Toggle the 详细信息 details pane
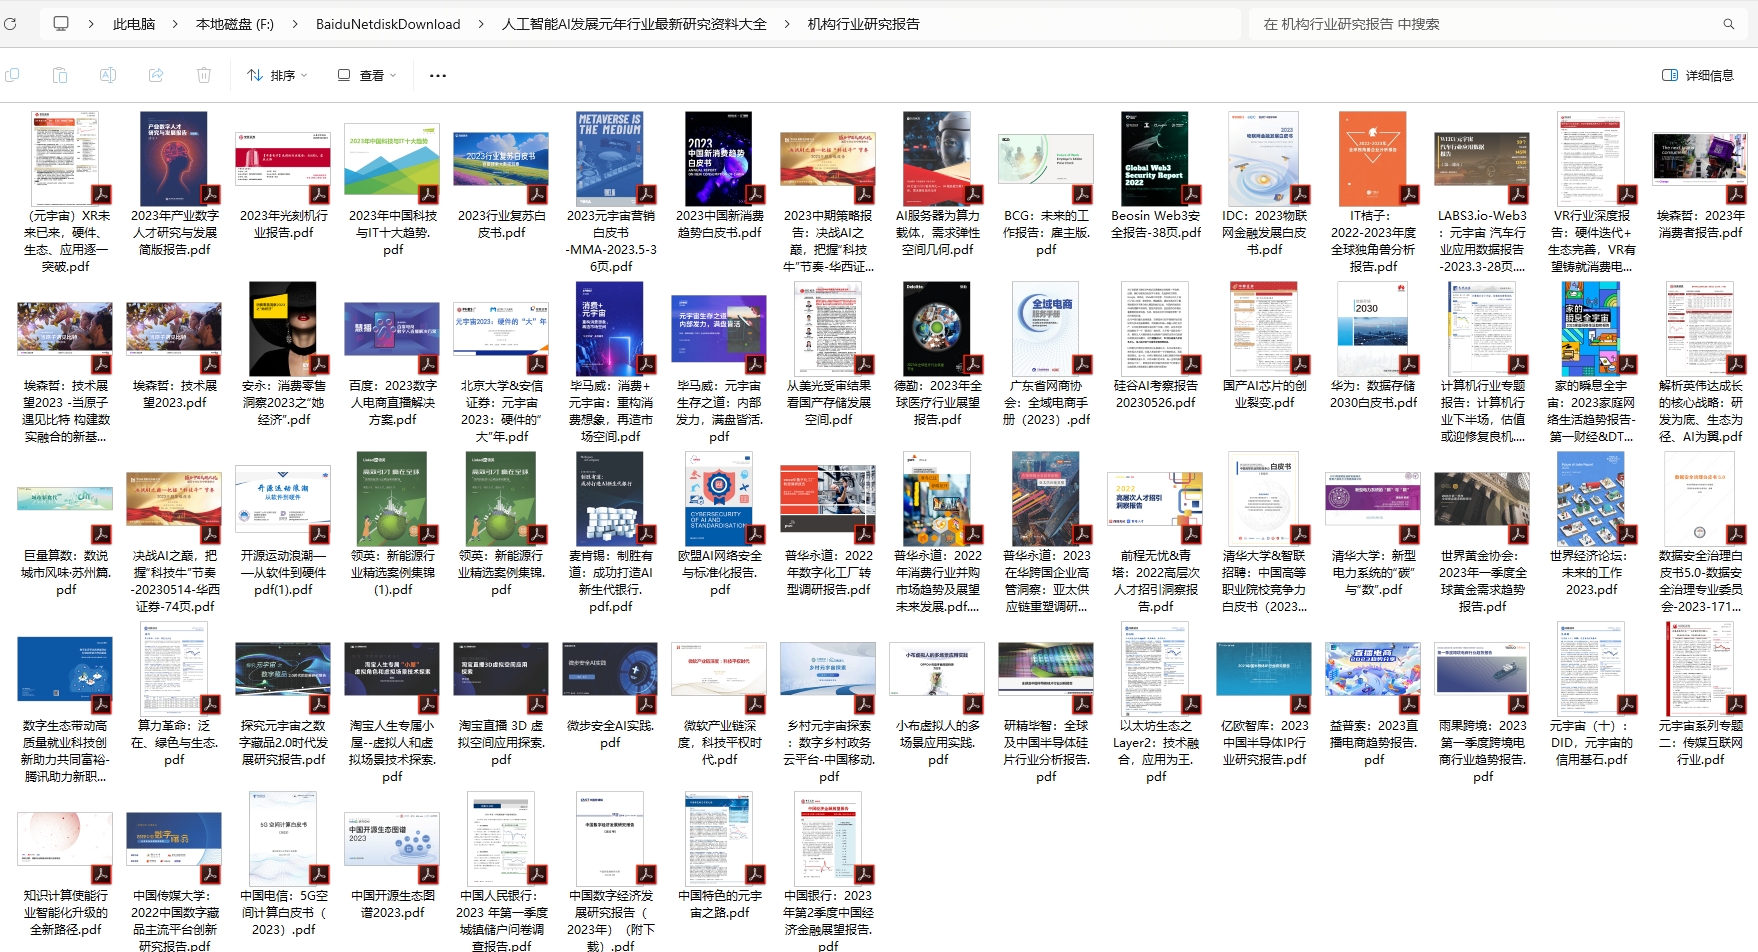This screenshot has width=1758, height=952. coord(1698,75)
